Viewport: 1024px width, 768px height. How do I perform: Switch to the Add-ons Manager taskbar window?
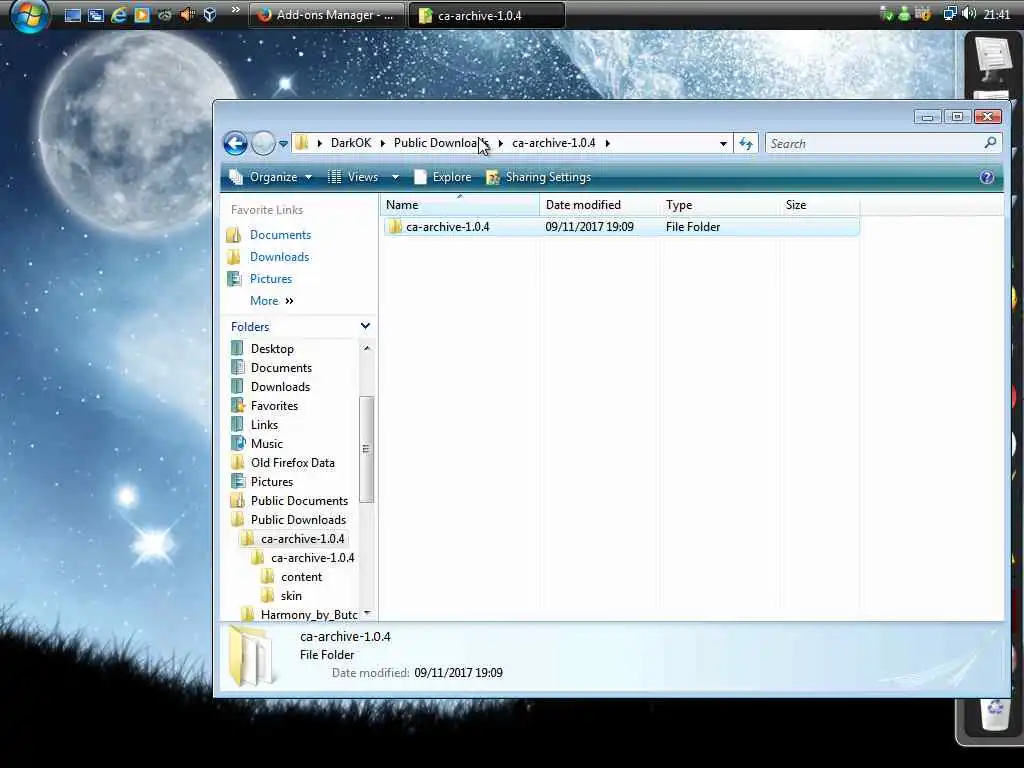[327, 15]
